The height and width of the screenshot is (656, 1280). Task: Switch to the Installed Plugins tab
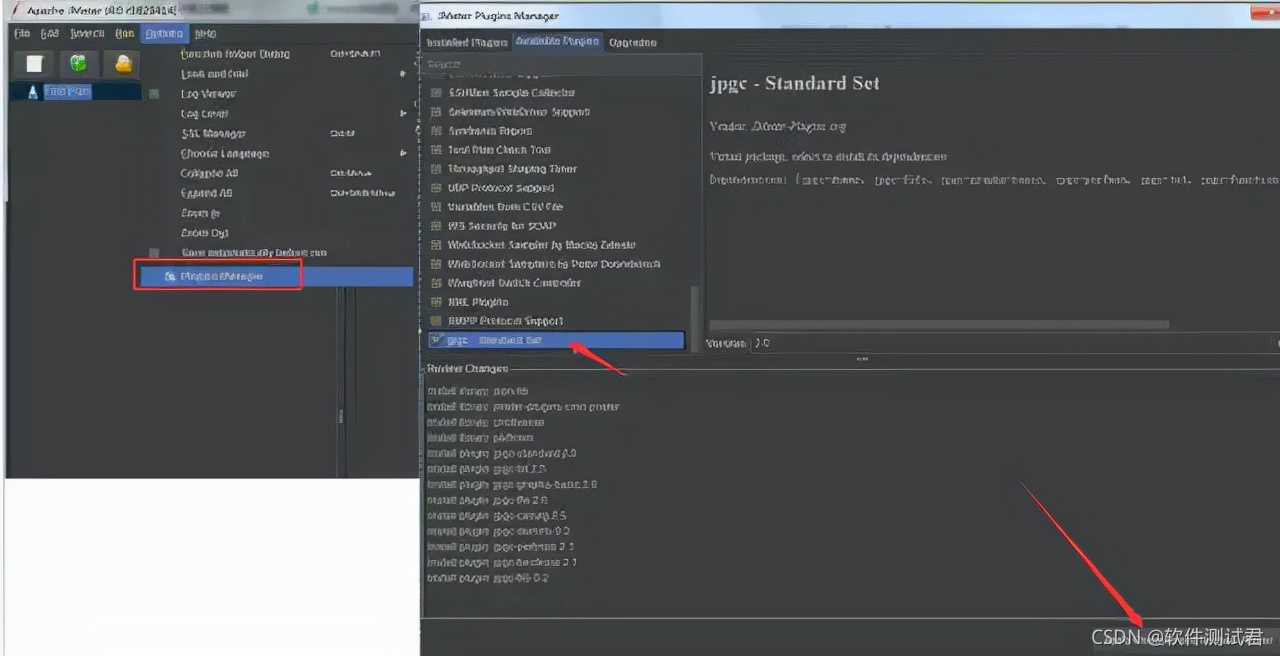click(466, 42)
